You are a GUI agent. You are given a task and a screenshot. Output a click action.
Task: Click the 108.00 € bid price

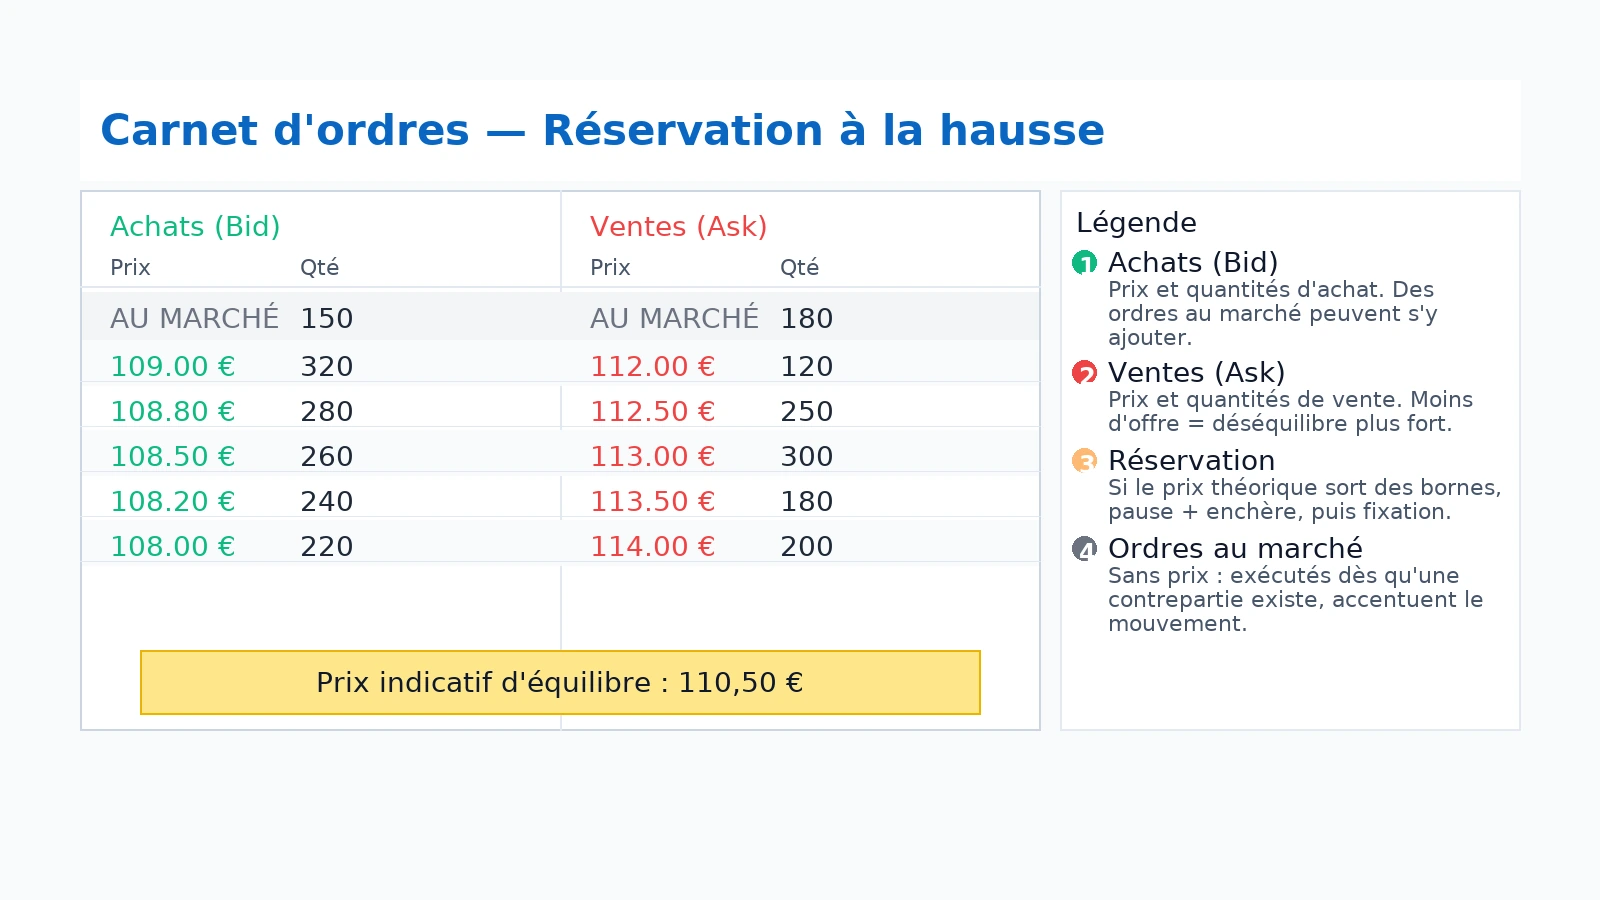(172, 547)
